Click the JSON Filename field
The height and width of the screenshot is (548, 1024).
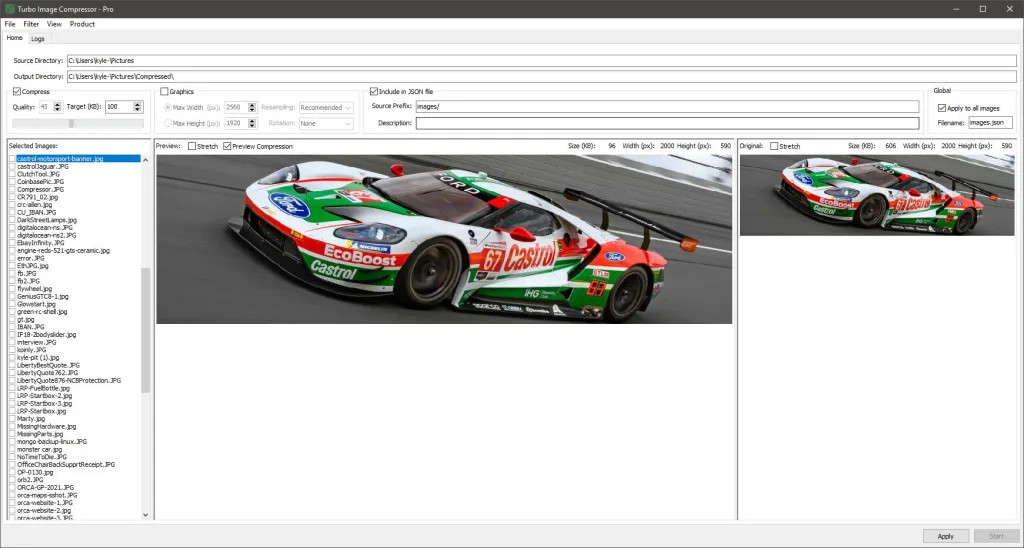990,122
